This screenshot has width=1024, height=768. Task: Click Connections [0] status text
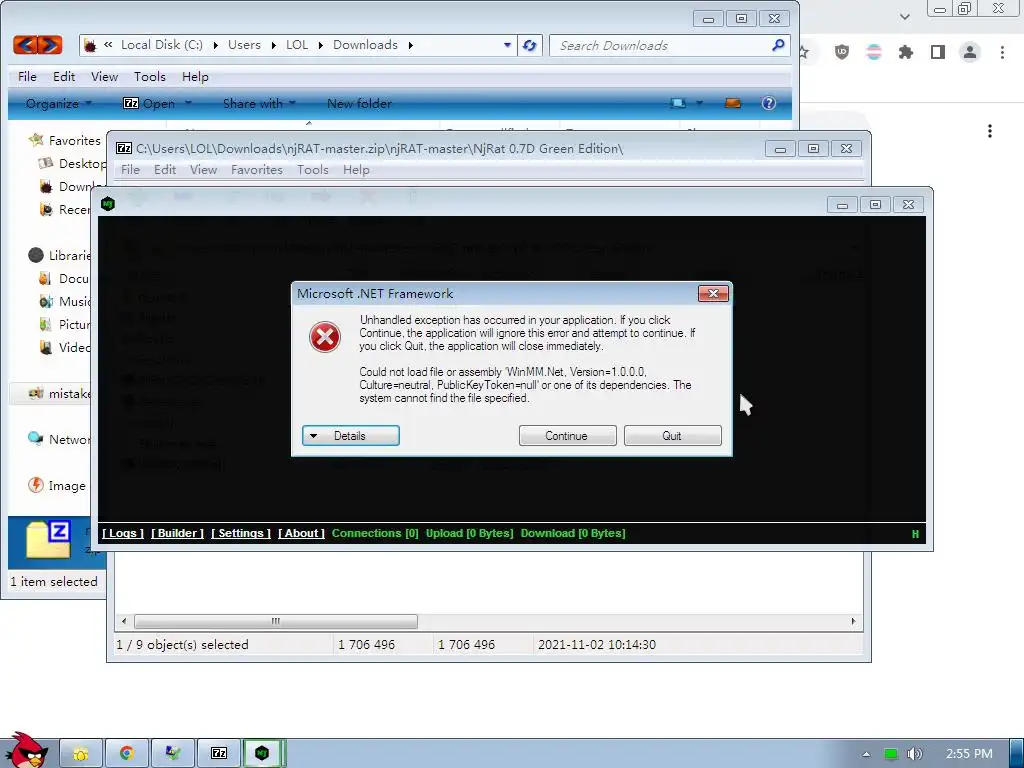coord(375,533)
